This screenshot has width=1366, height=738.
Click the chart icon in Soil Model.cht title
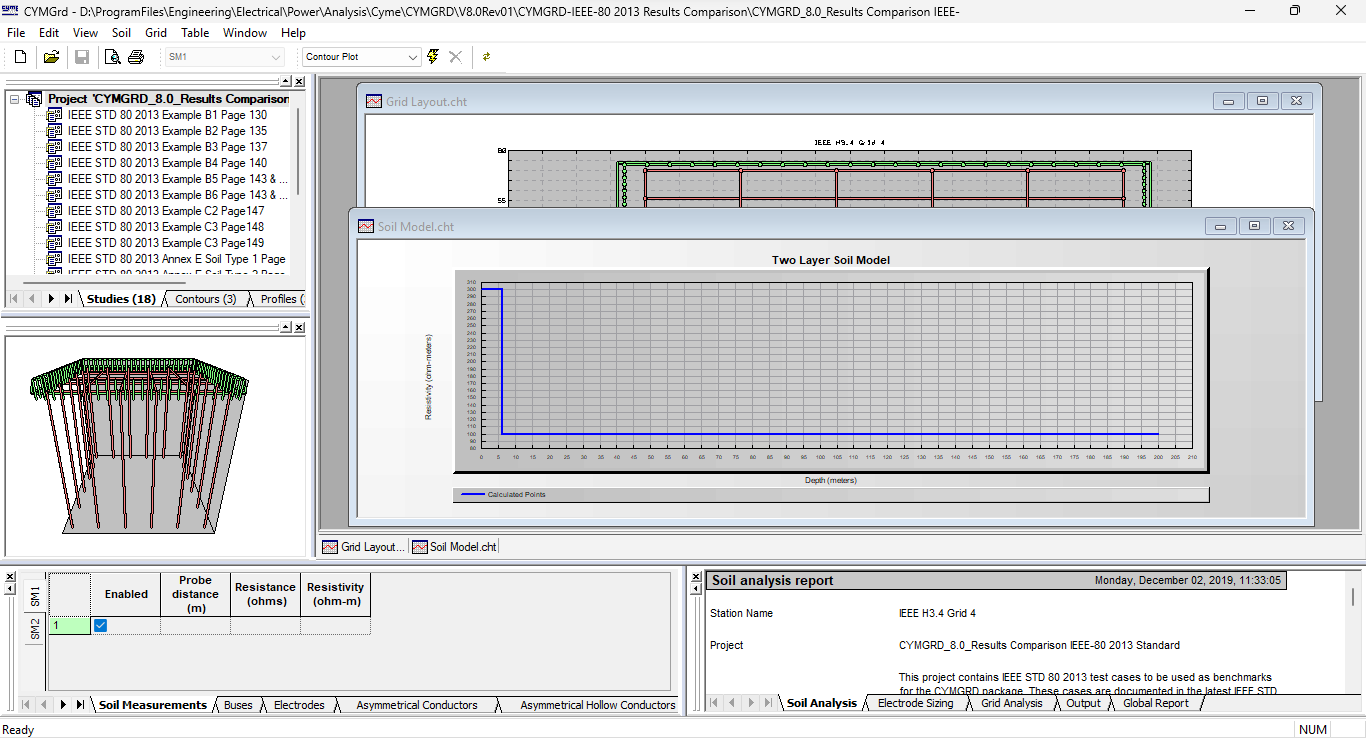[x=366, y=226]
